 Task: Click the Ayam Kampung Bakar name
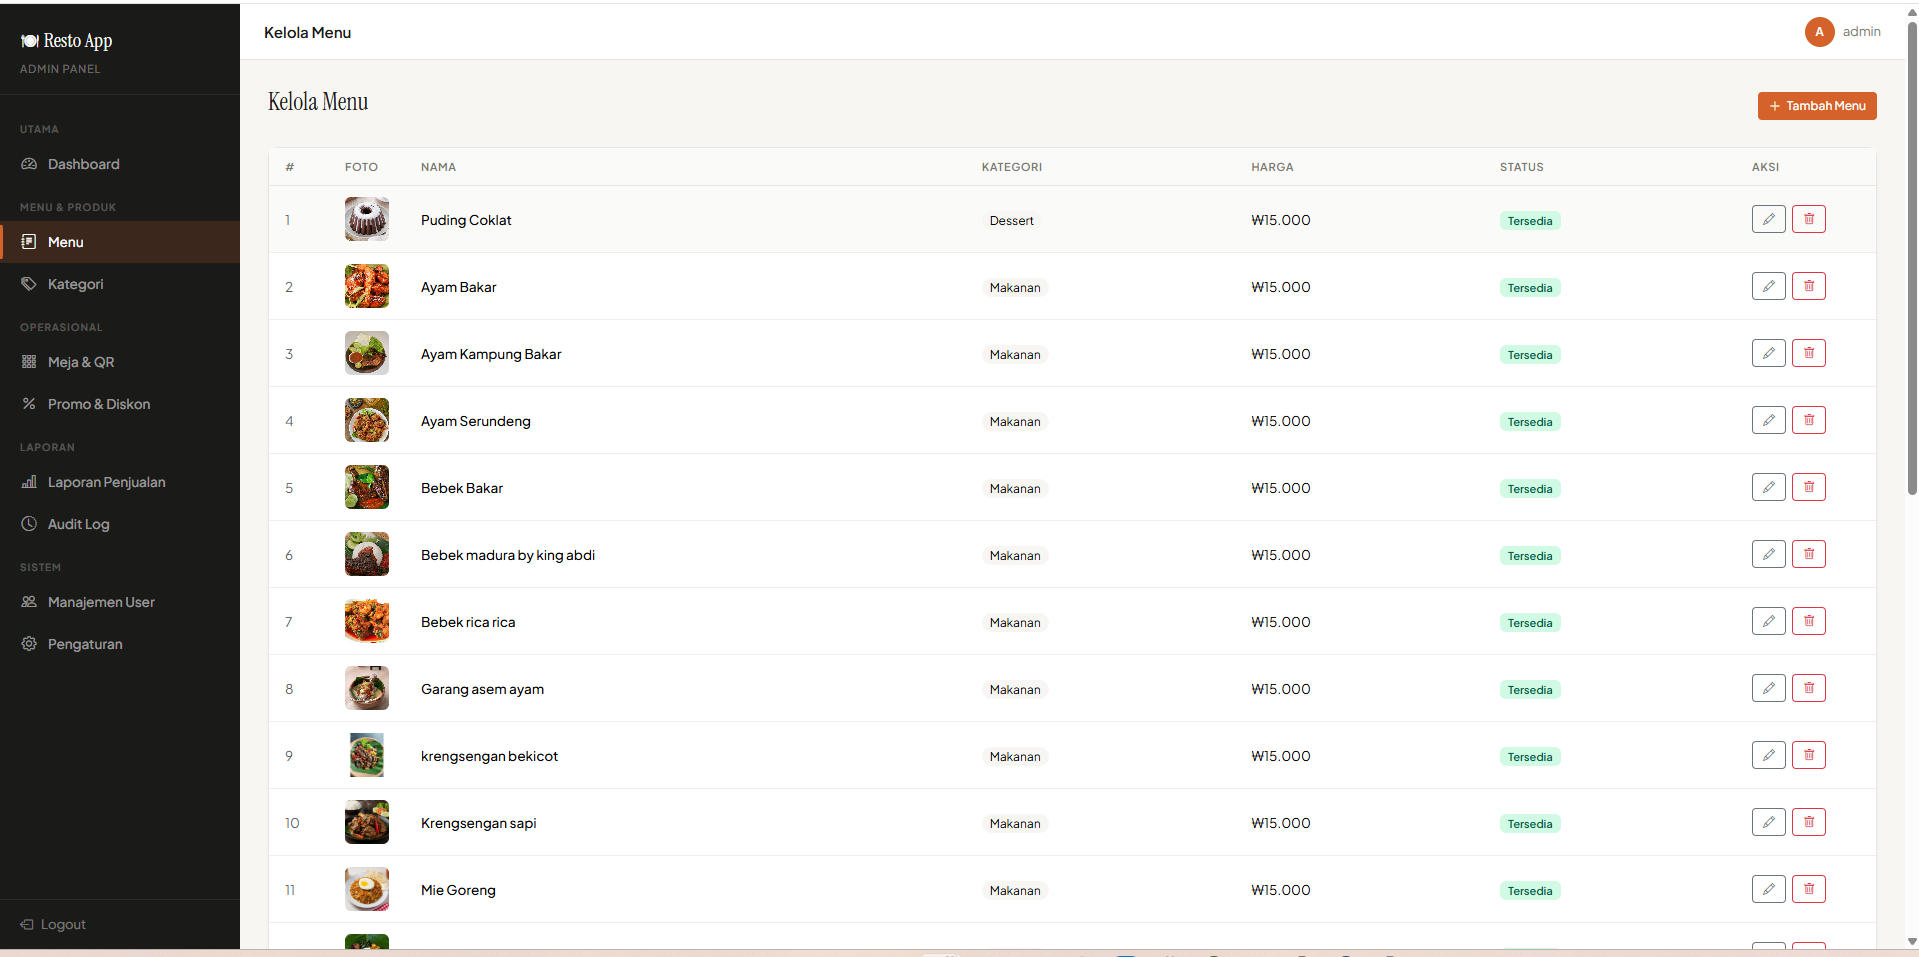[x=491, y=354]
